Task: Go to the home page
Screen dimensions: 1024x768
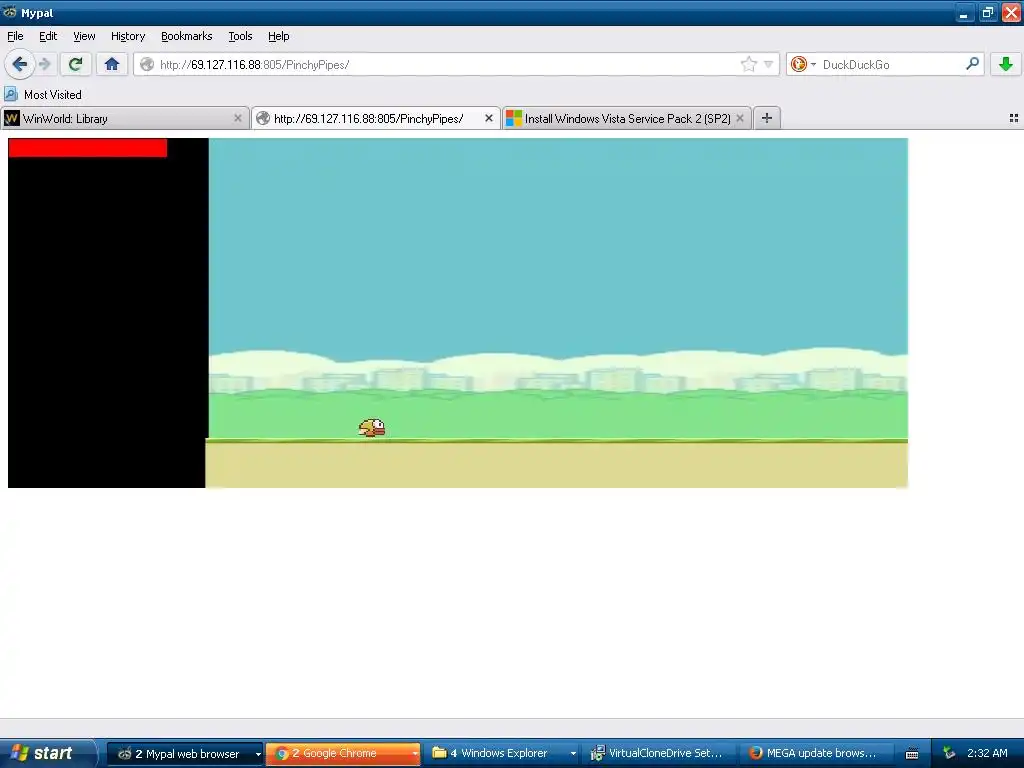Action: click(112, 64)
